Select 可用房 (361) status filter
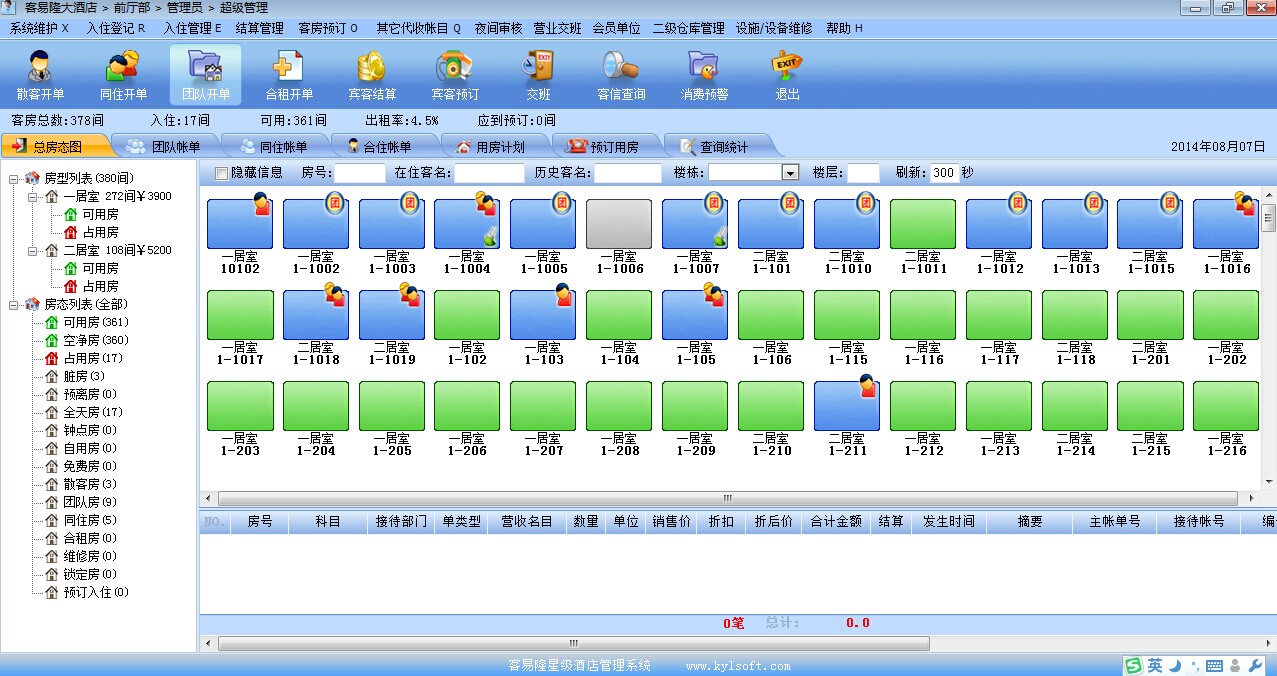The image size is (1277, 676). (x=96, y=322)
